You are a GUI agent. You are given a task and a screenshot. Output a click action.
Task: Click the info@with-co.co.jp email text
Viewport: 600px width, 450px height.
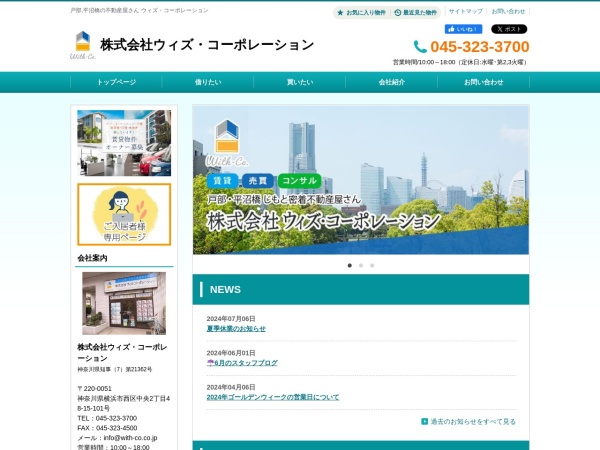[x=130, y=437]
